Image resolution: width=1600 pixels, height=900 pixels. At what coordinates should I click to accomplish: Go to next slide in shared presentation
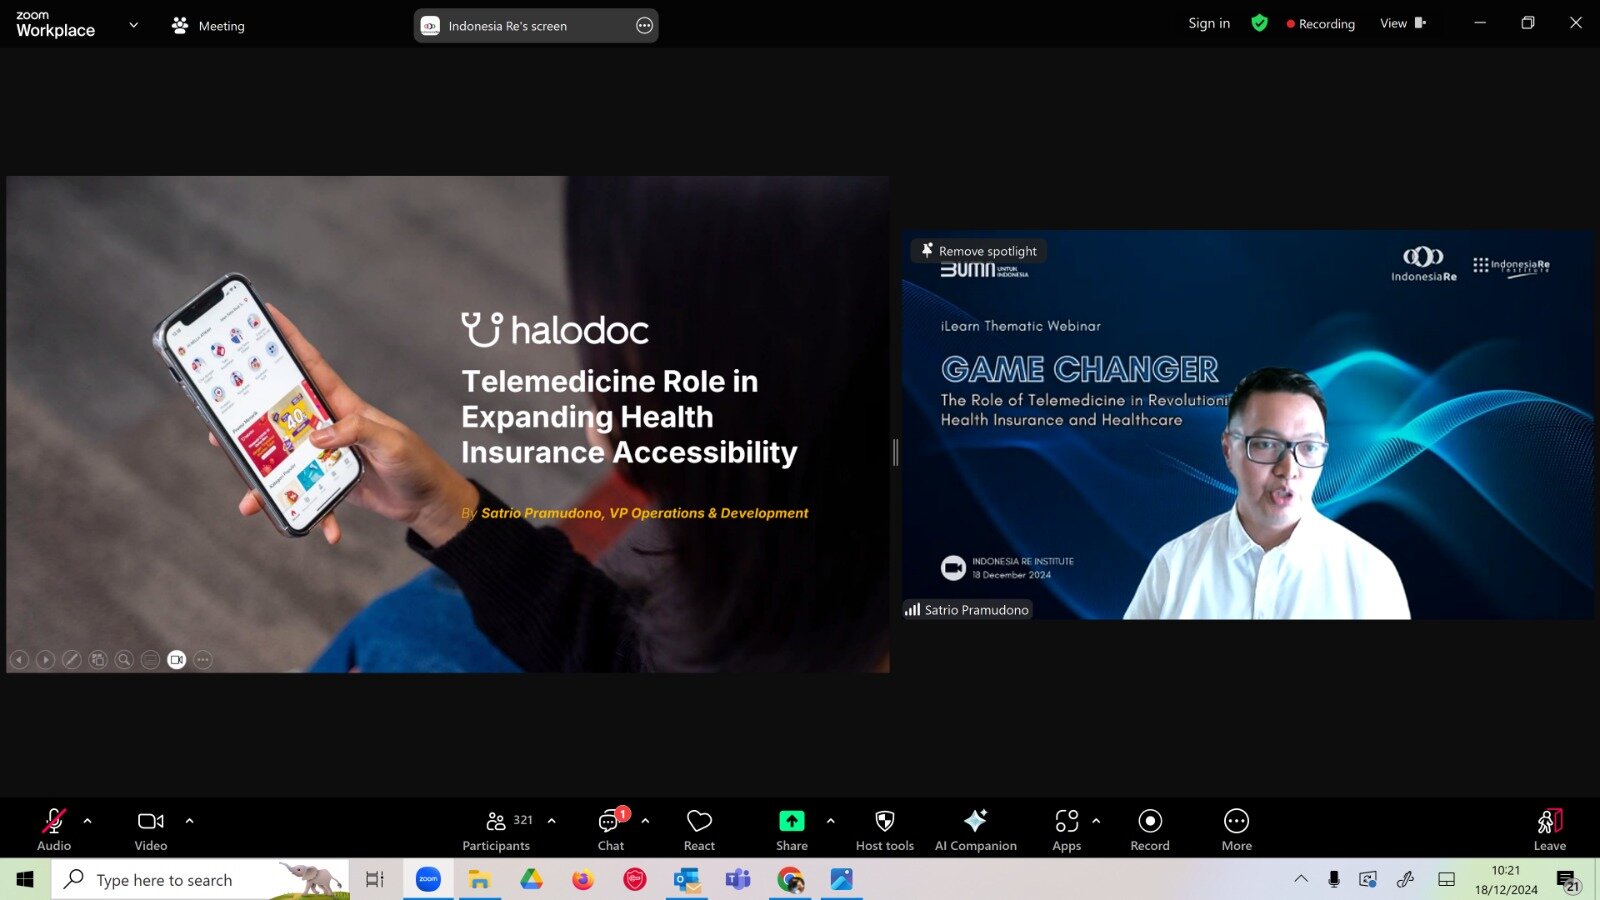coord(45,660)
